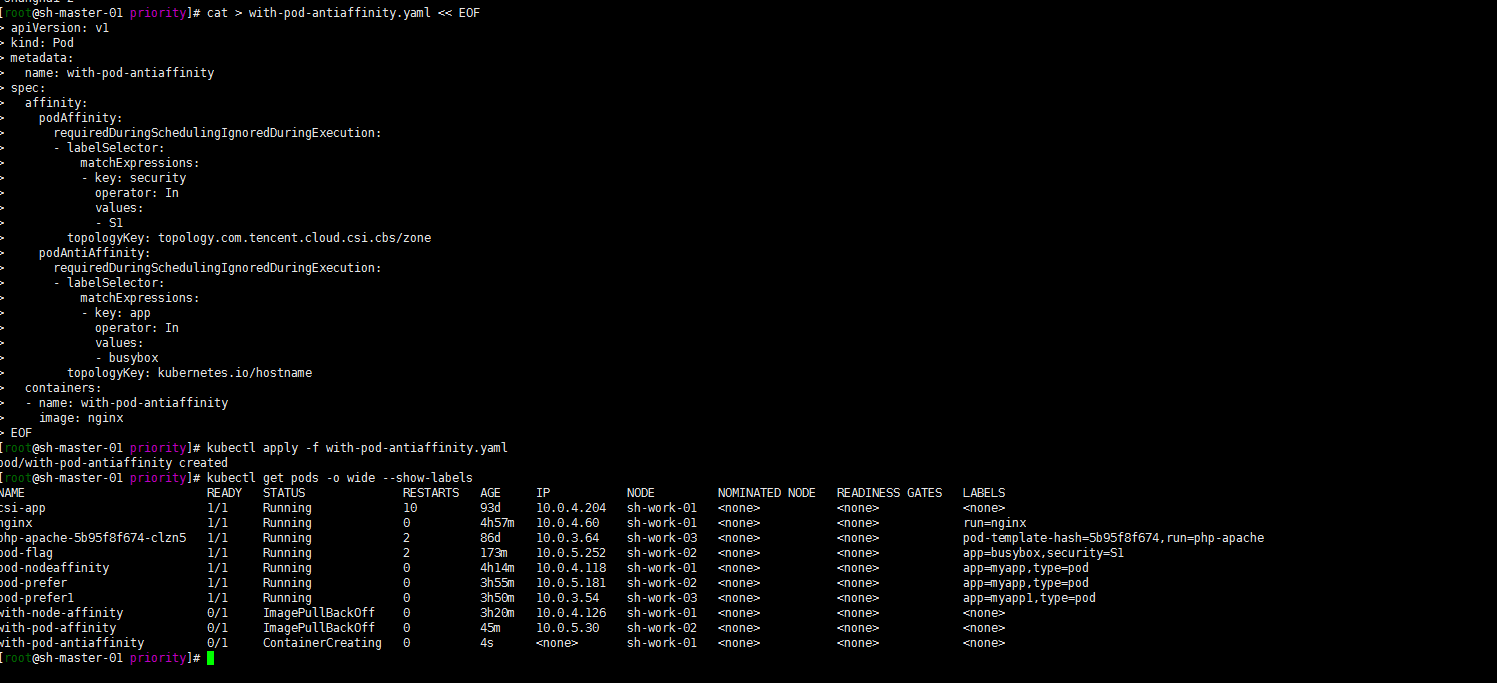This screenshot has width=1497, height=683.
Task: Click the standalone 'EOF' terminator line
Action: [21, 433]
